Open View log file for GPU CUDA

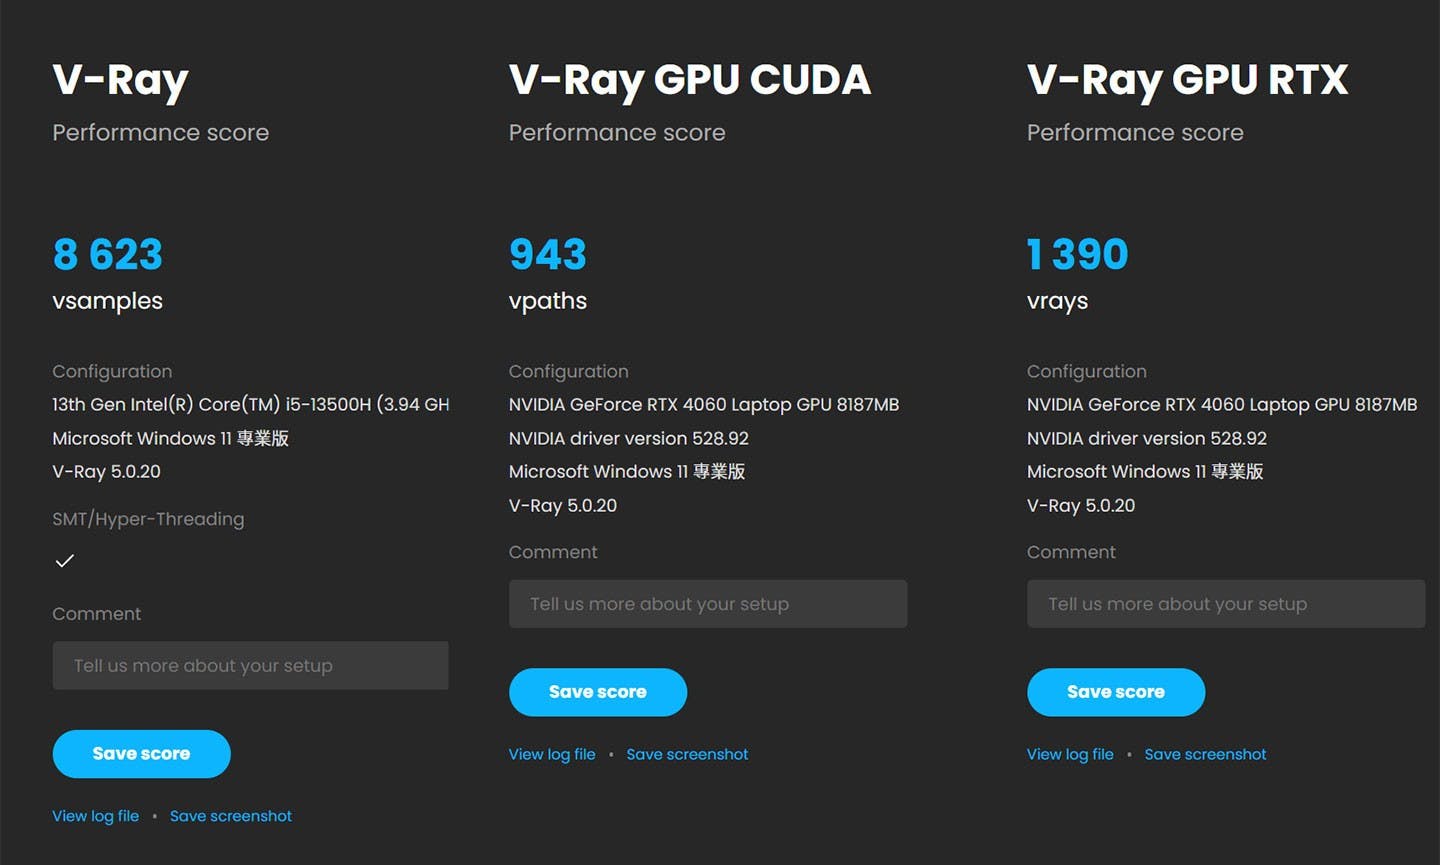tap(552, 754)
